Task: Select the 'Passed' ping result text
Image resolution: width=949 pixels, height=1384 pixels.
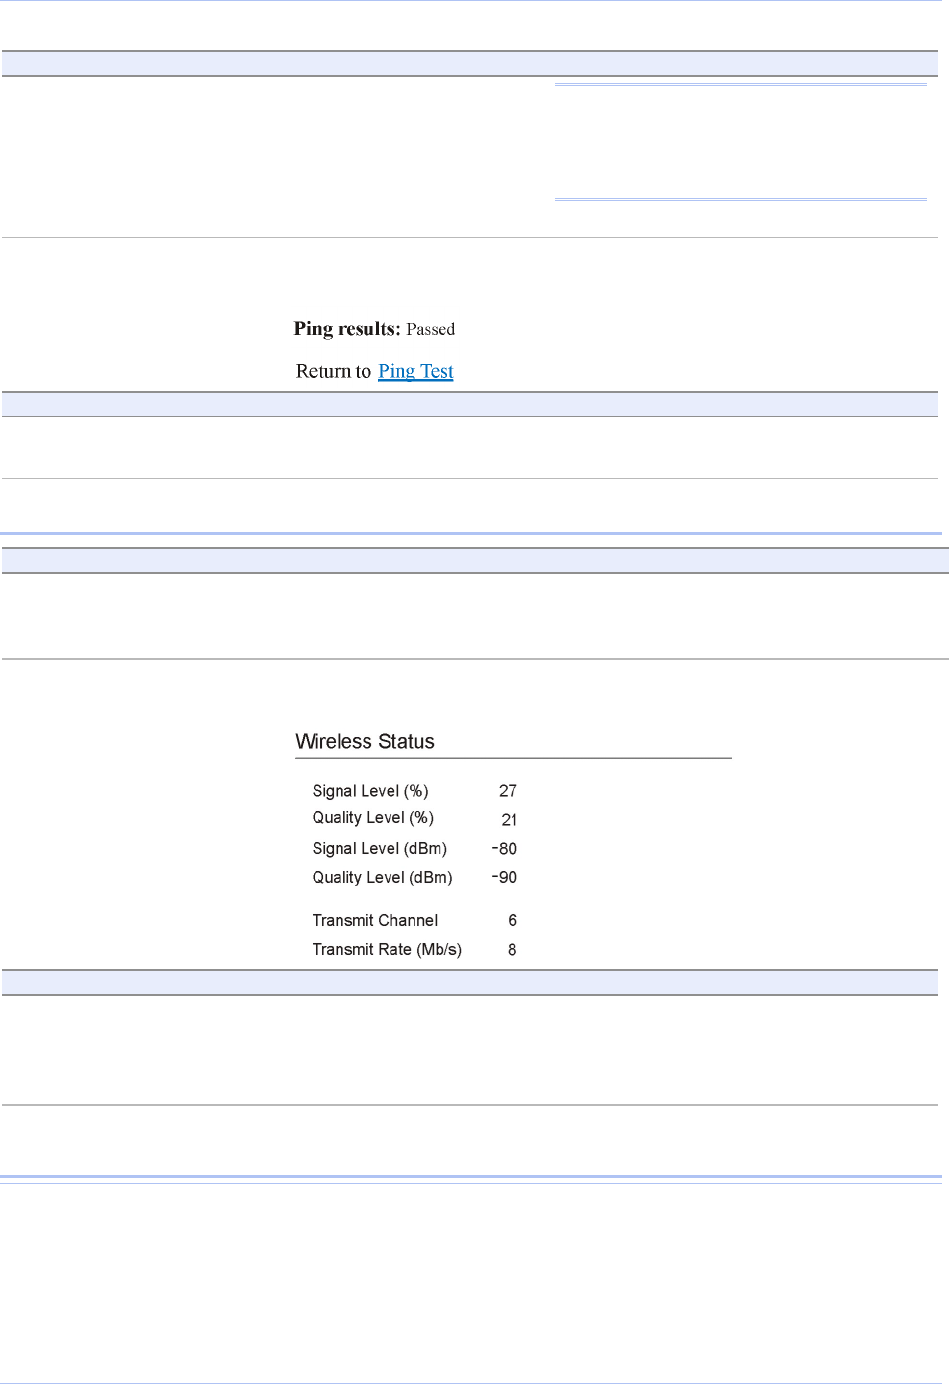Action: (431, 329)
